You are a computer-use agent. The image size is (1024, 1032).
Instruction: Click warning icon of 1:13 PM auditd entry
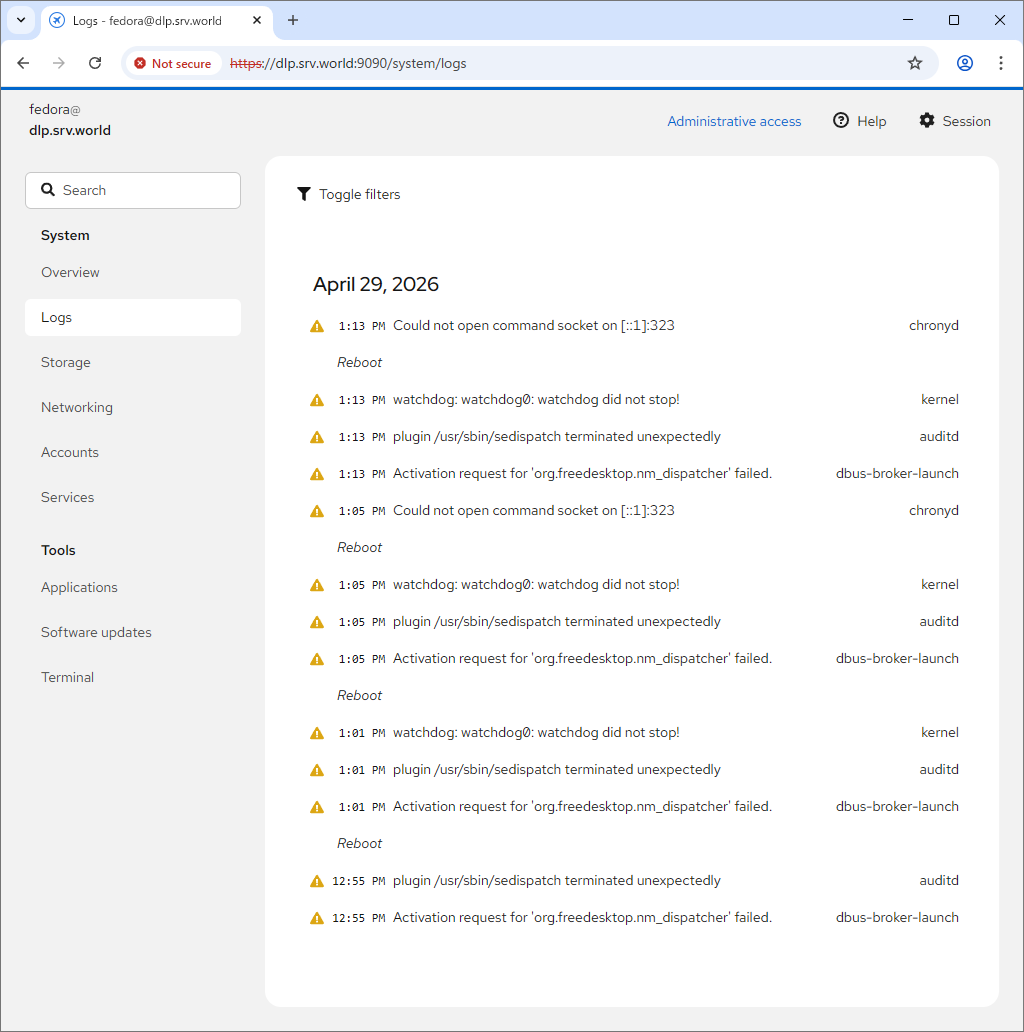coord(317,437)
